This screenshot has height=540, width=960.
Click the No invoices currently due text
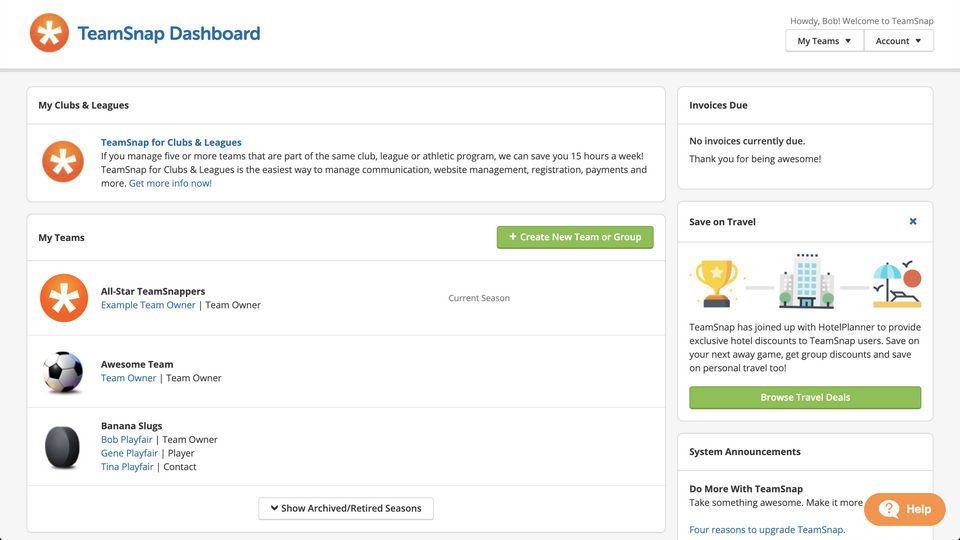[x=748, y=141]
